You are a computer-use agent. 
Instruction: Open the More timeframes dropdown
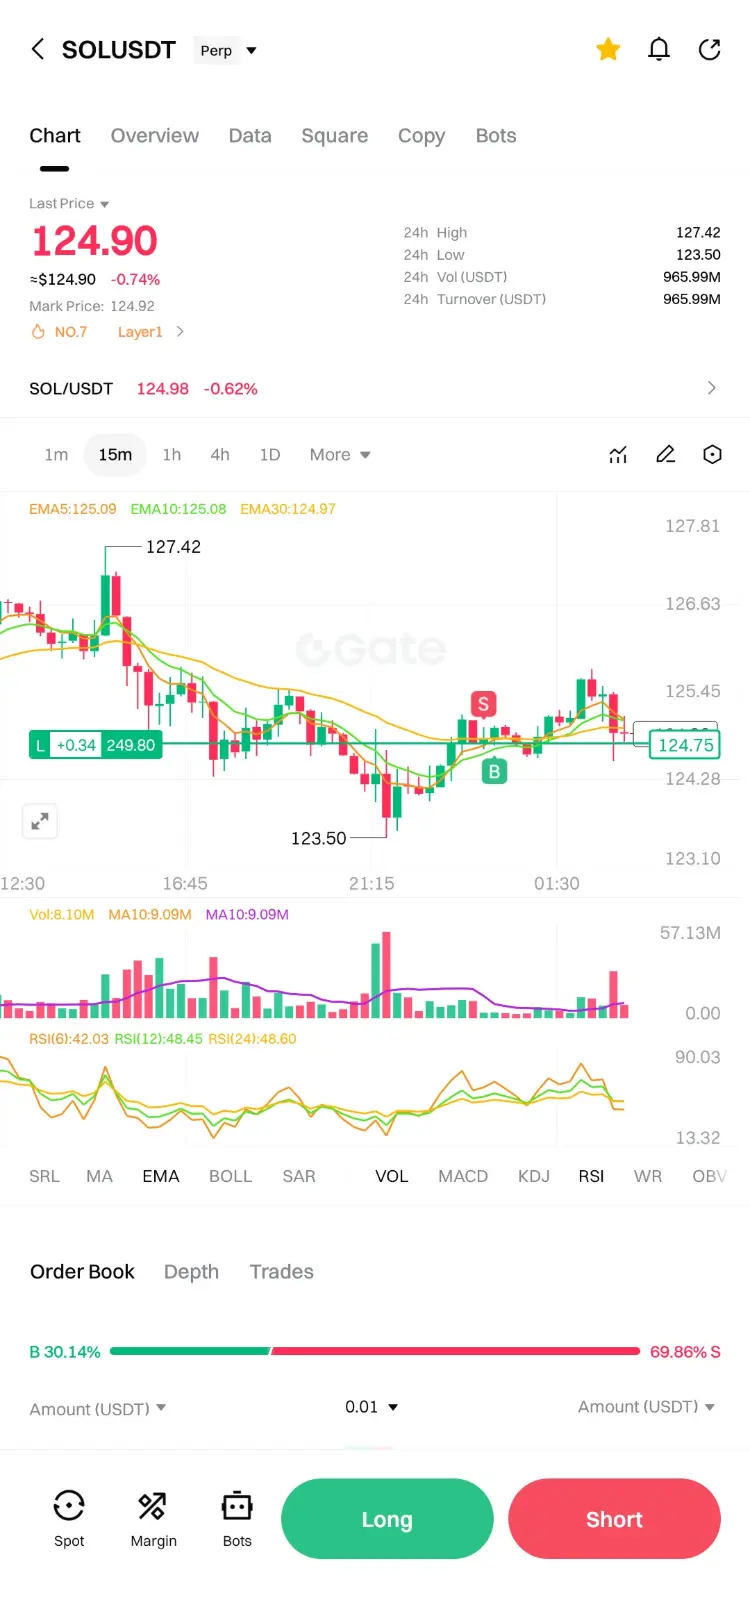point(340,455)
